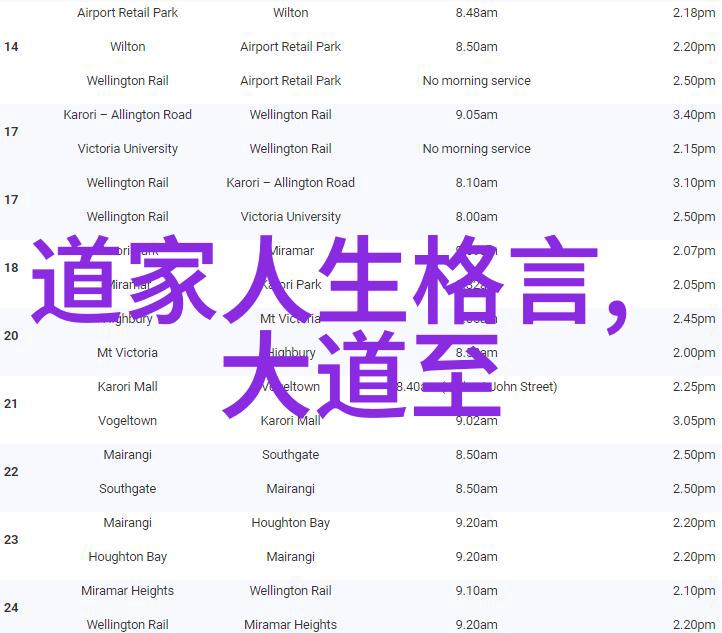Click the '8.00am' morning time
The width and height of the screenshot is (722, 633).
click(477, 217)
